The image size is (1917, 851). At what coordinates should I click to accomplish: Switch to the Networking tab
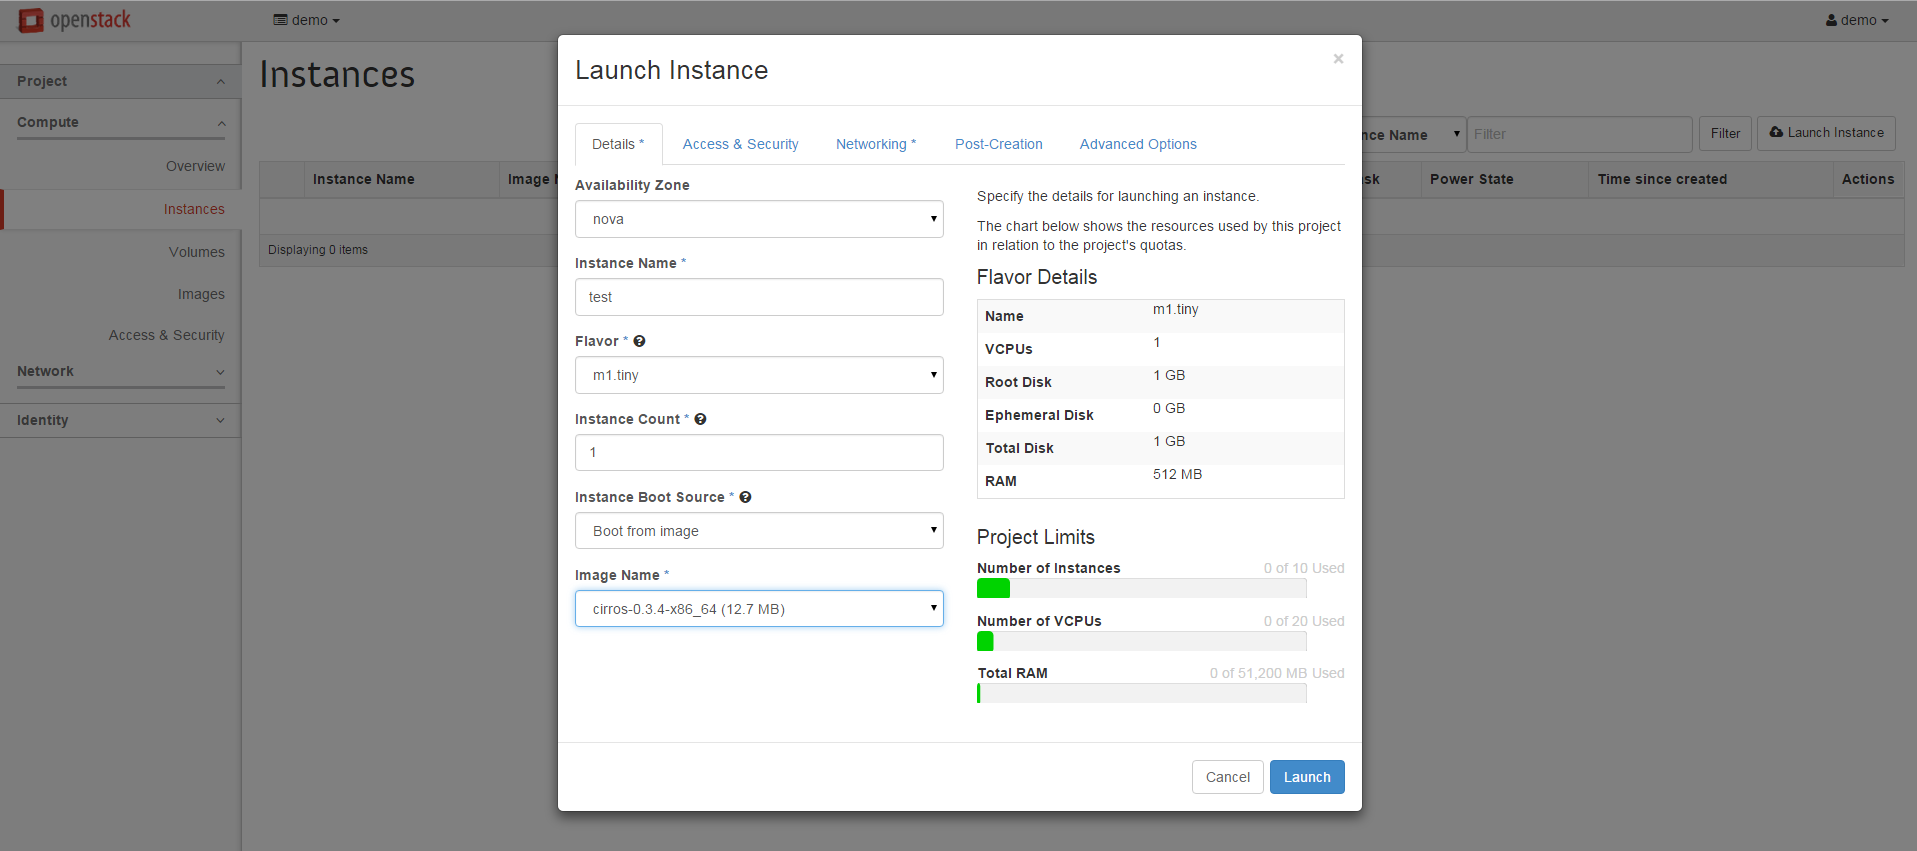click(x=875, y=144)
